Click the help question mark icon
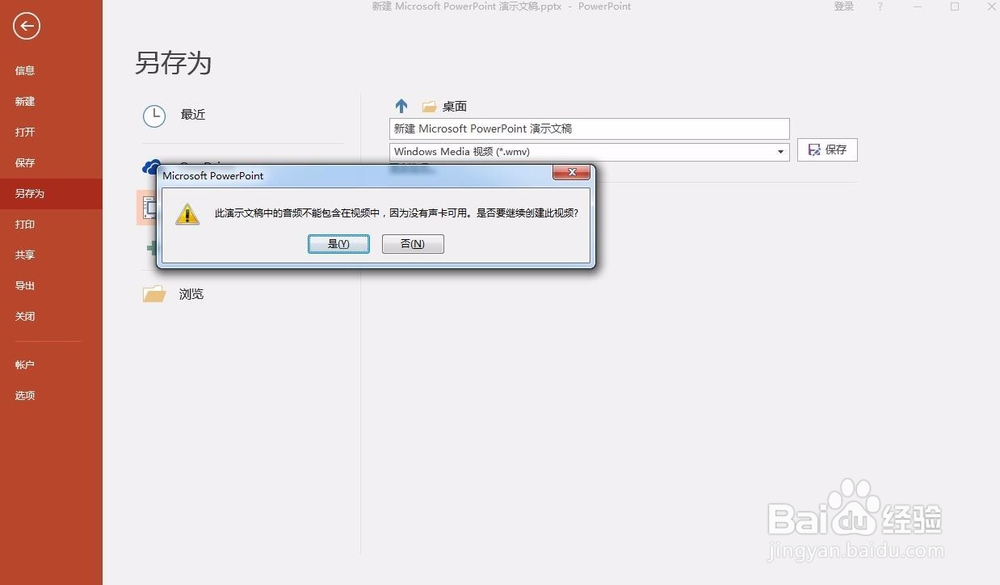This screenshot has height=585, width=1000. point(880,6)
